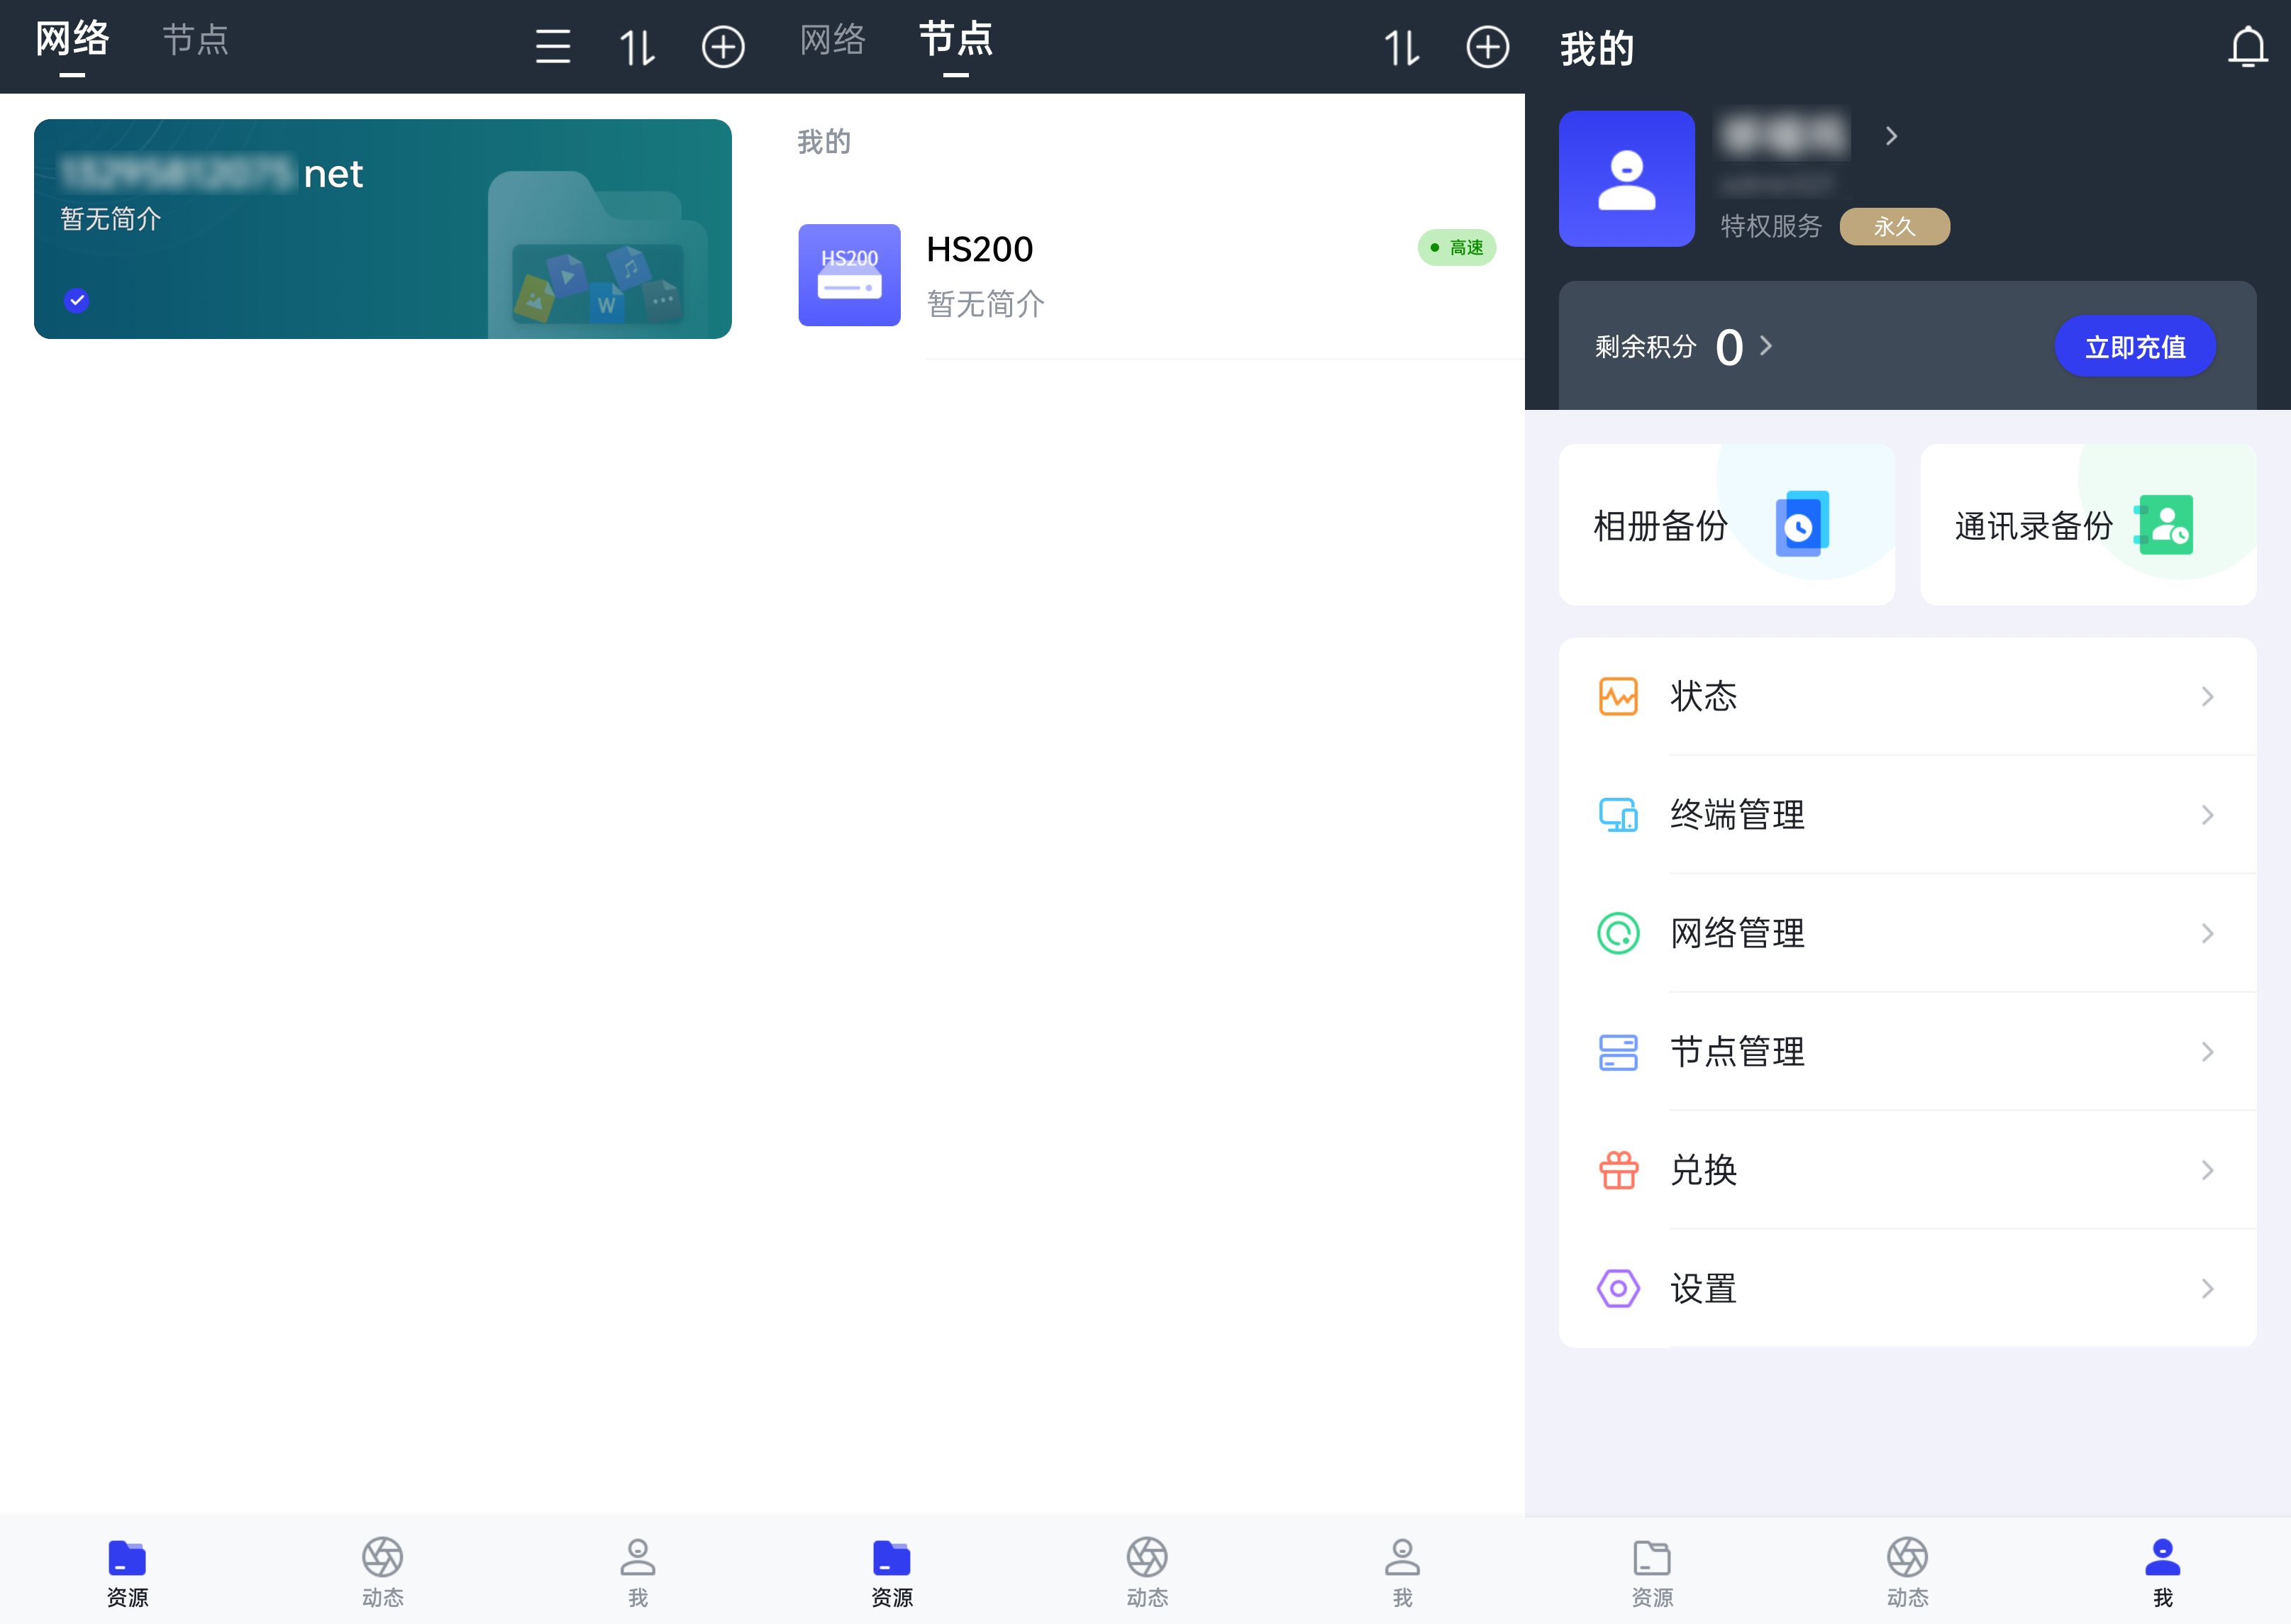The image size is (2291, 1624).
Task: Switch to the 网络 tab
Action: [71, 39]
